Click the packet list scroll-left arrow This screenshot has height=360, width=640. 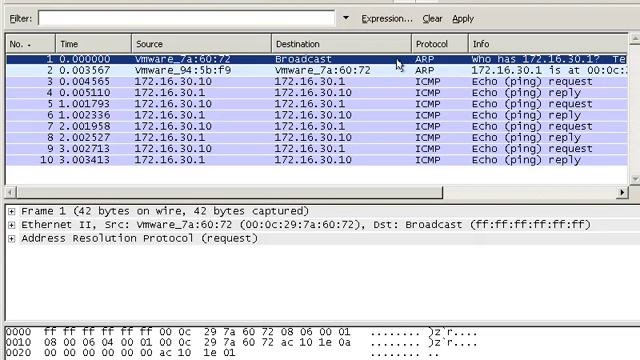11,192
